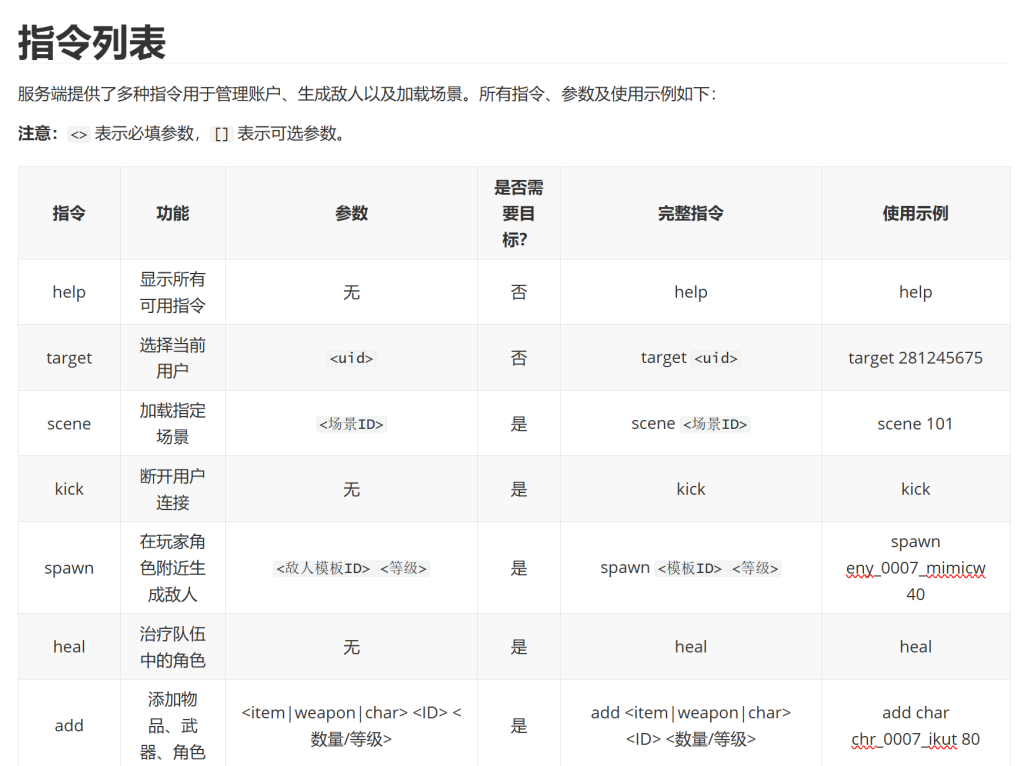Click the 指令 column header
The height and width of the screenshot is (766, 1024).
(x=68, y=213)
